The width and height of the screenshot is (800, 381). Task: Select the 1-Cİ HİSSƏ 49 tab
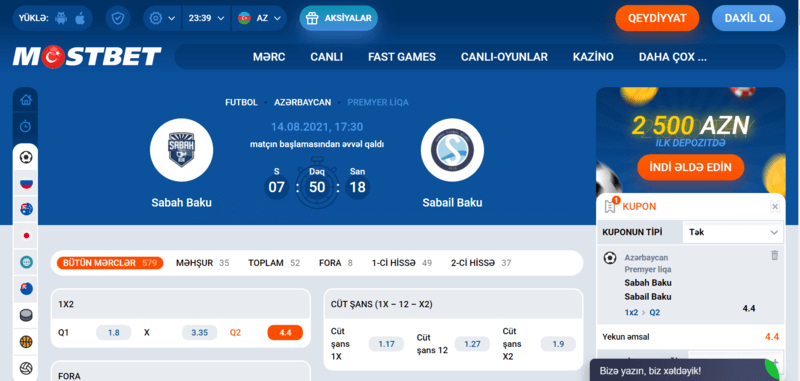402,263
